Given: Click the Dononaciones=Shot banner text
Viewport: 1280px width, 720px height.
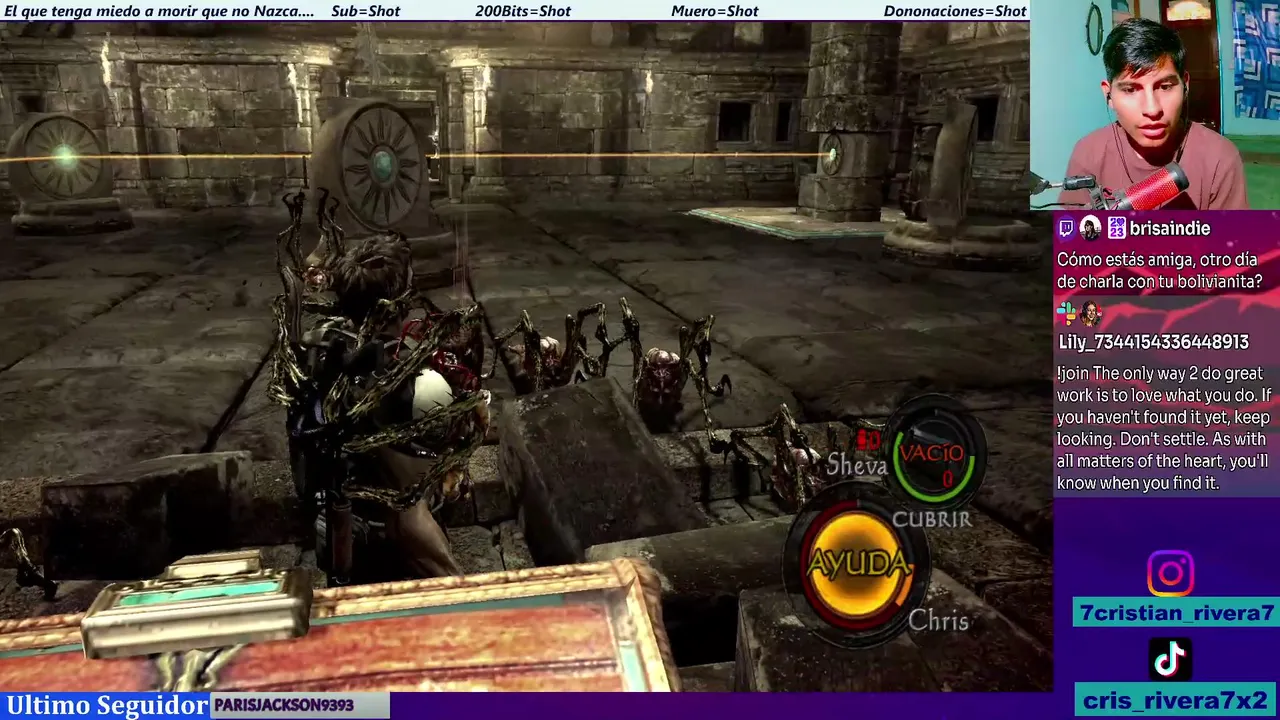Looking at the screenshot, I should (x=955, y=11).
